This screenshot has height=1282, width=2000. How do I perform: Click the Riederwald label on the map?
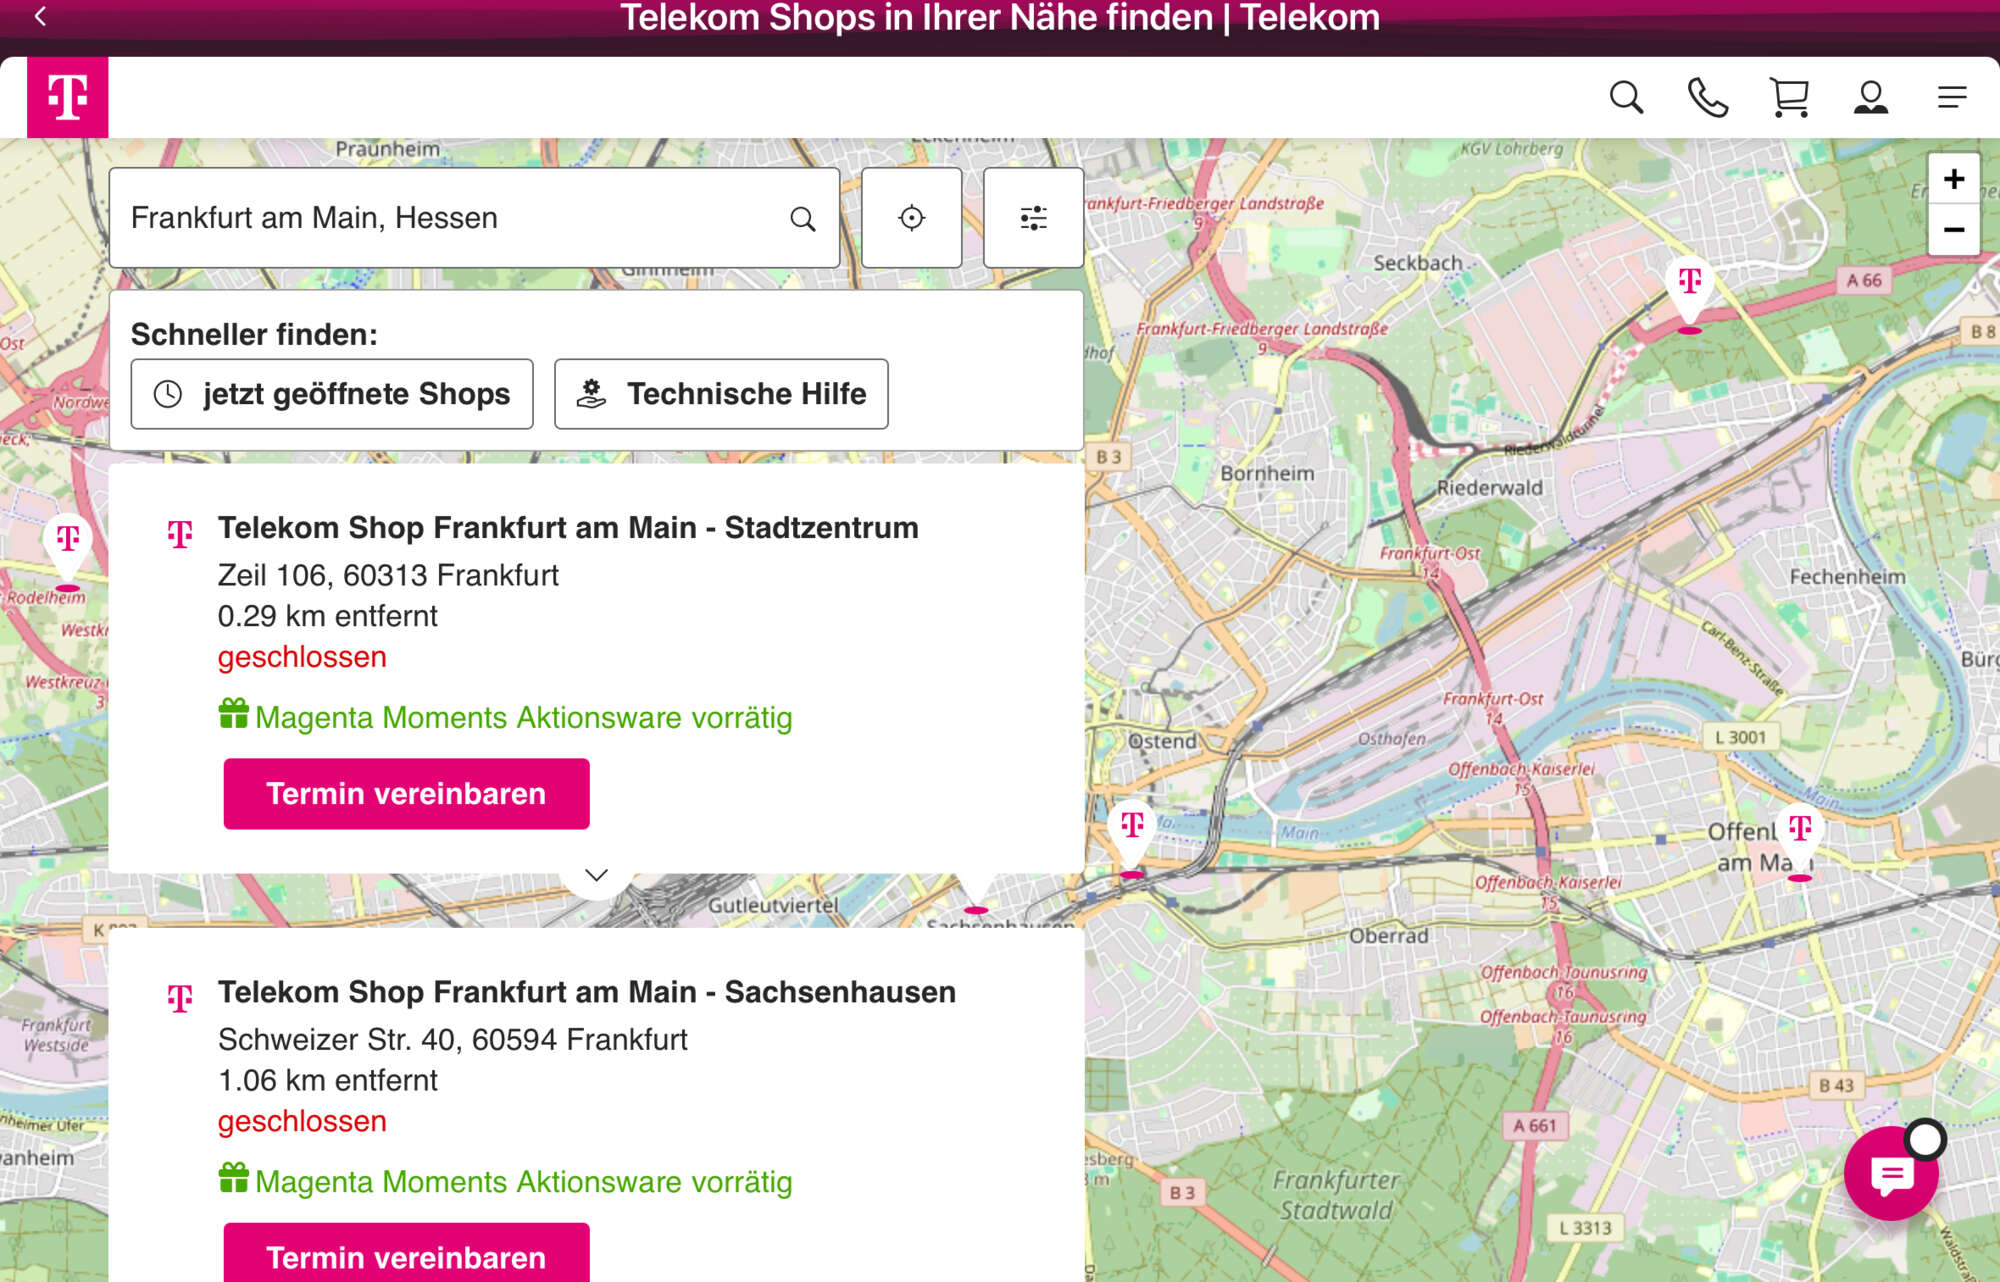click(1490, 488)
